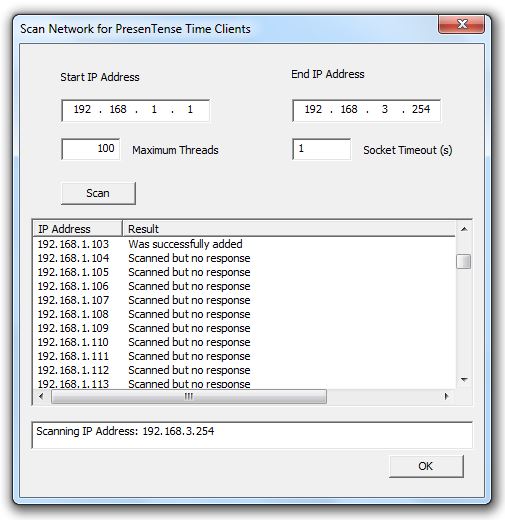
Task: Sort by the Result column header
Action: [x=289, y=229]
